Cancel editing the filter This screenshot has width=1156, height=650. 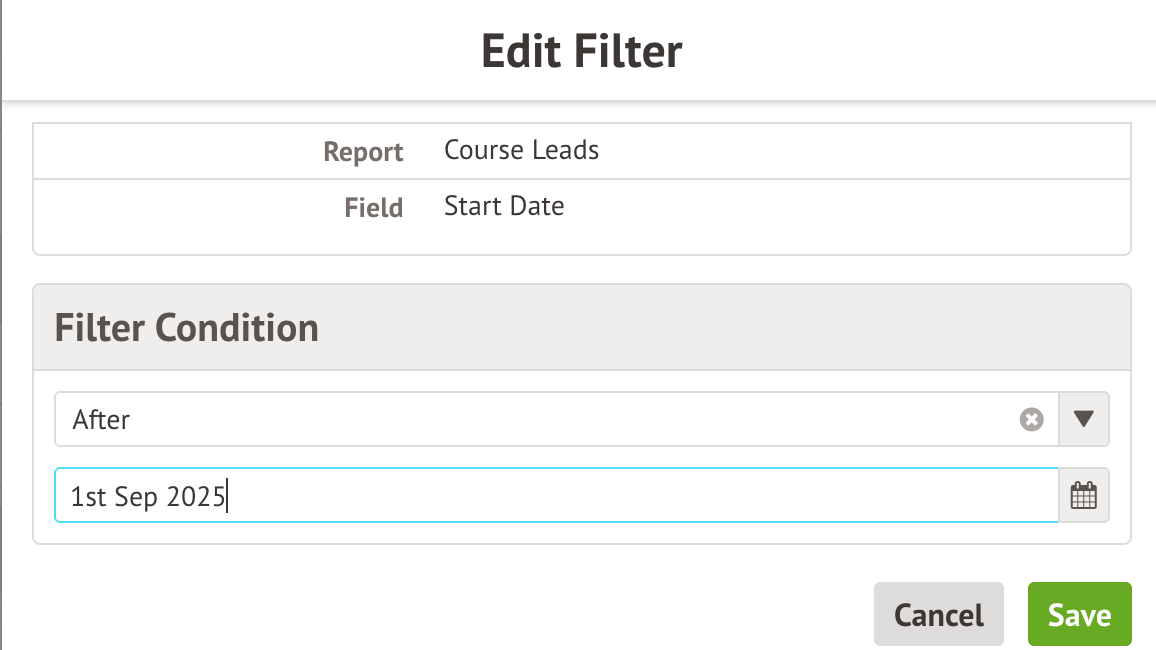pos(938,615)
